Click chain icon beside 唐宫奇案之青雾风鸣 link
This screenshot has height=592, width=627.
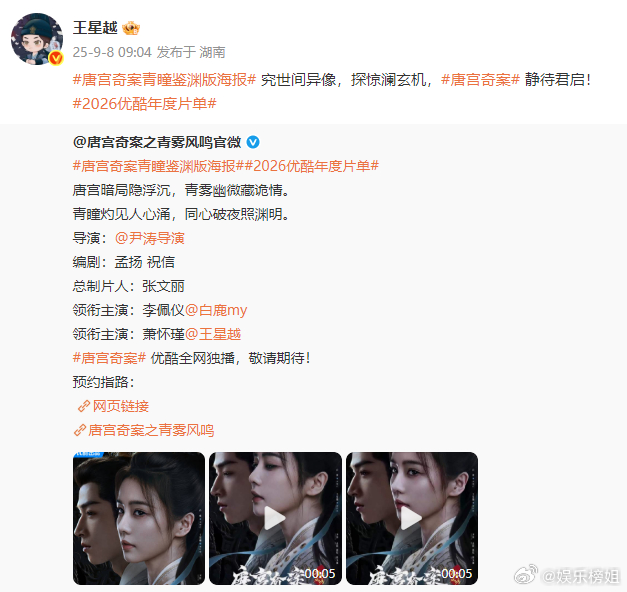[80, 430]
